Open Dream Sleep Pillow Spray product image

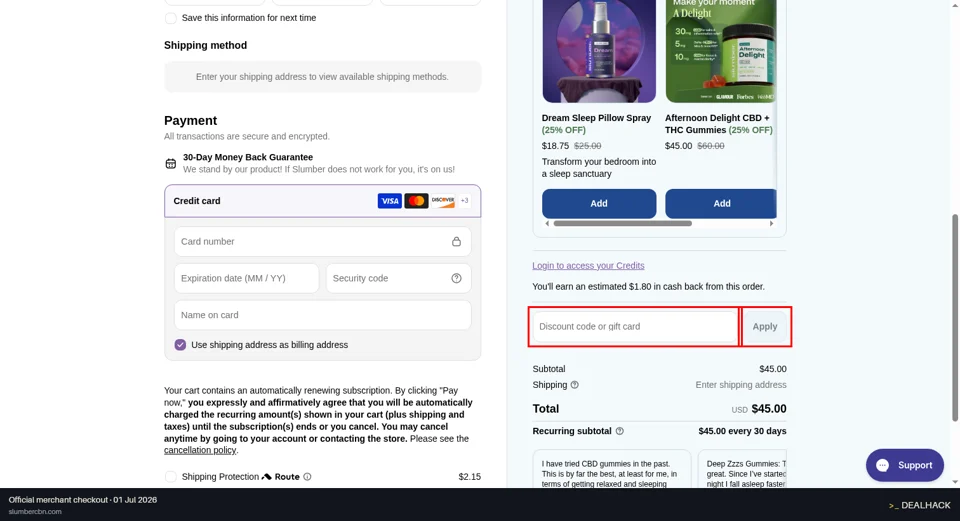[x=599, y=51]
